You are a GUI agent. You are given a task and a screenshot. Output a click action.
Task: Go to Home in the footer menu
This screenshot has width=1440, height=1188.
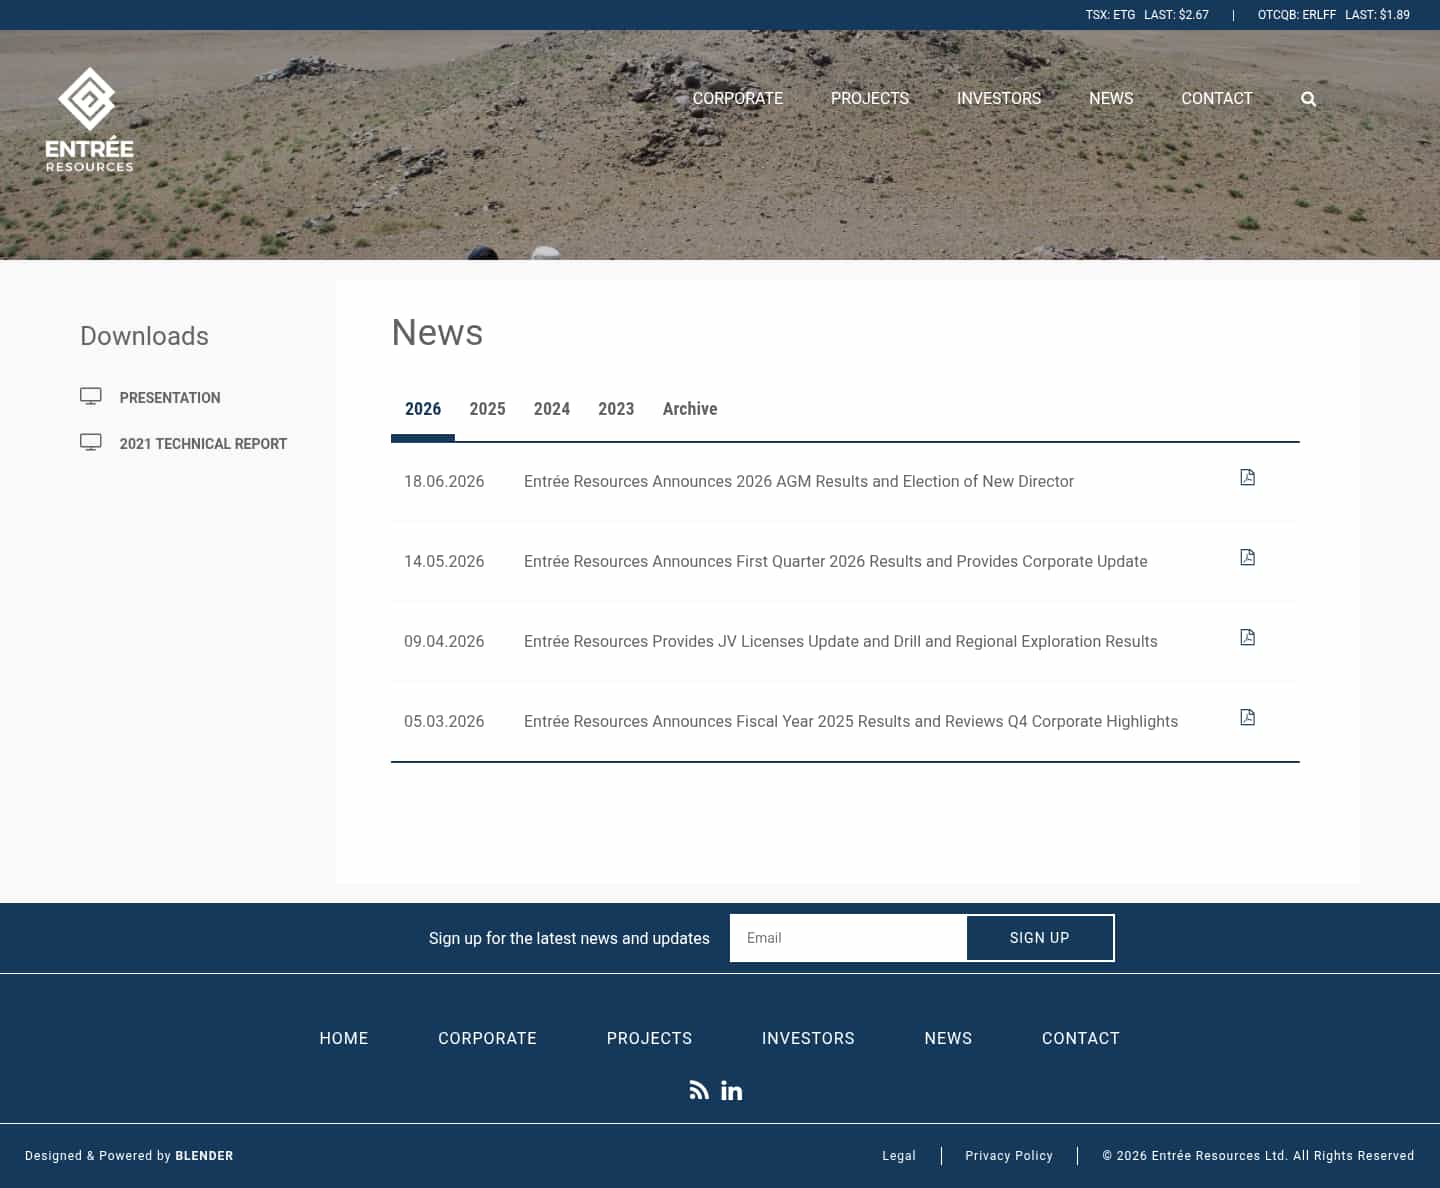(344, 1038)
